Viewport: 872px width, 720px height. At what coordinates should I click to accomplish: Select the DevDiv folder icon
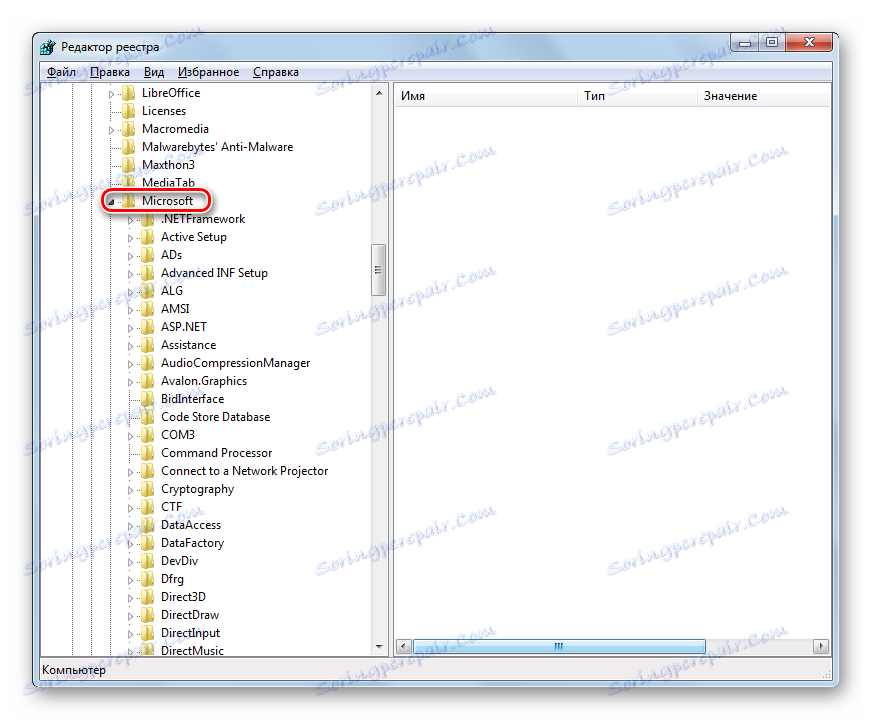pyautogui.click(x=147, y=560)
